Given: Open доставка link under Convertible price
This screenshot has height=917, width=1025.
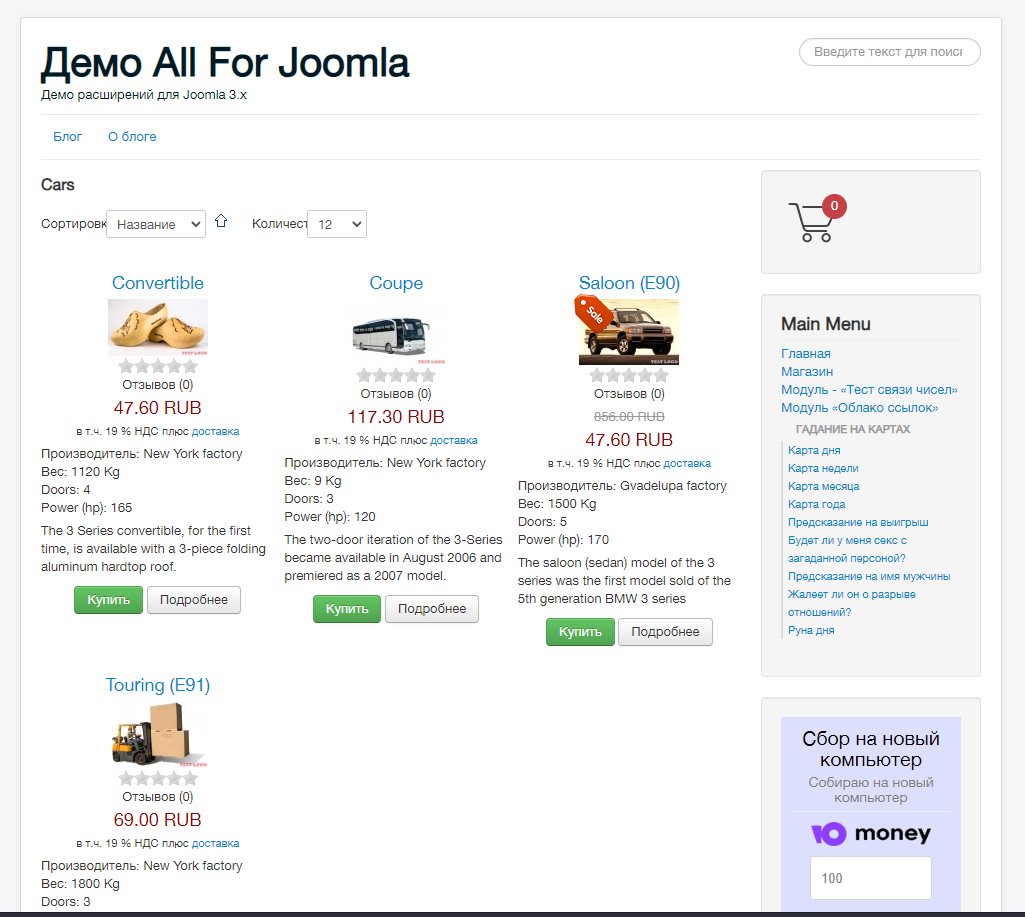Looking at the screenshot, I should pyautogui.click(x=216, y=431).
